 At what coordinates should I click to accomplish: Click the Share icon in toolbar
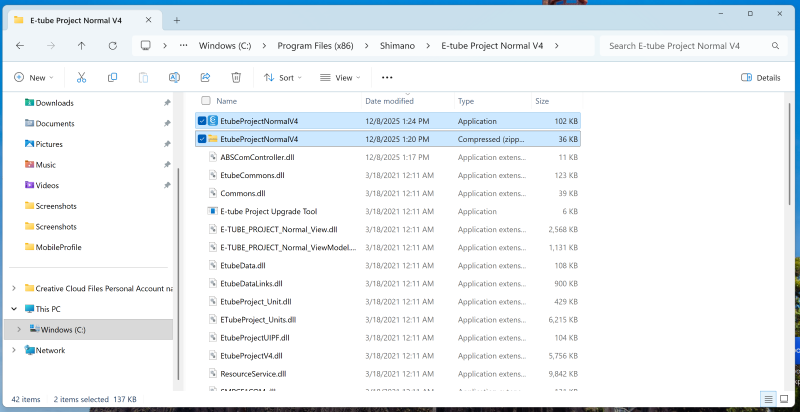[205, 78]
